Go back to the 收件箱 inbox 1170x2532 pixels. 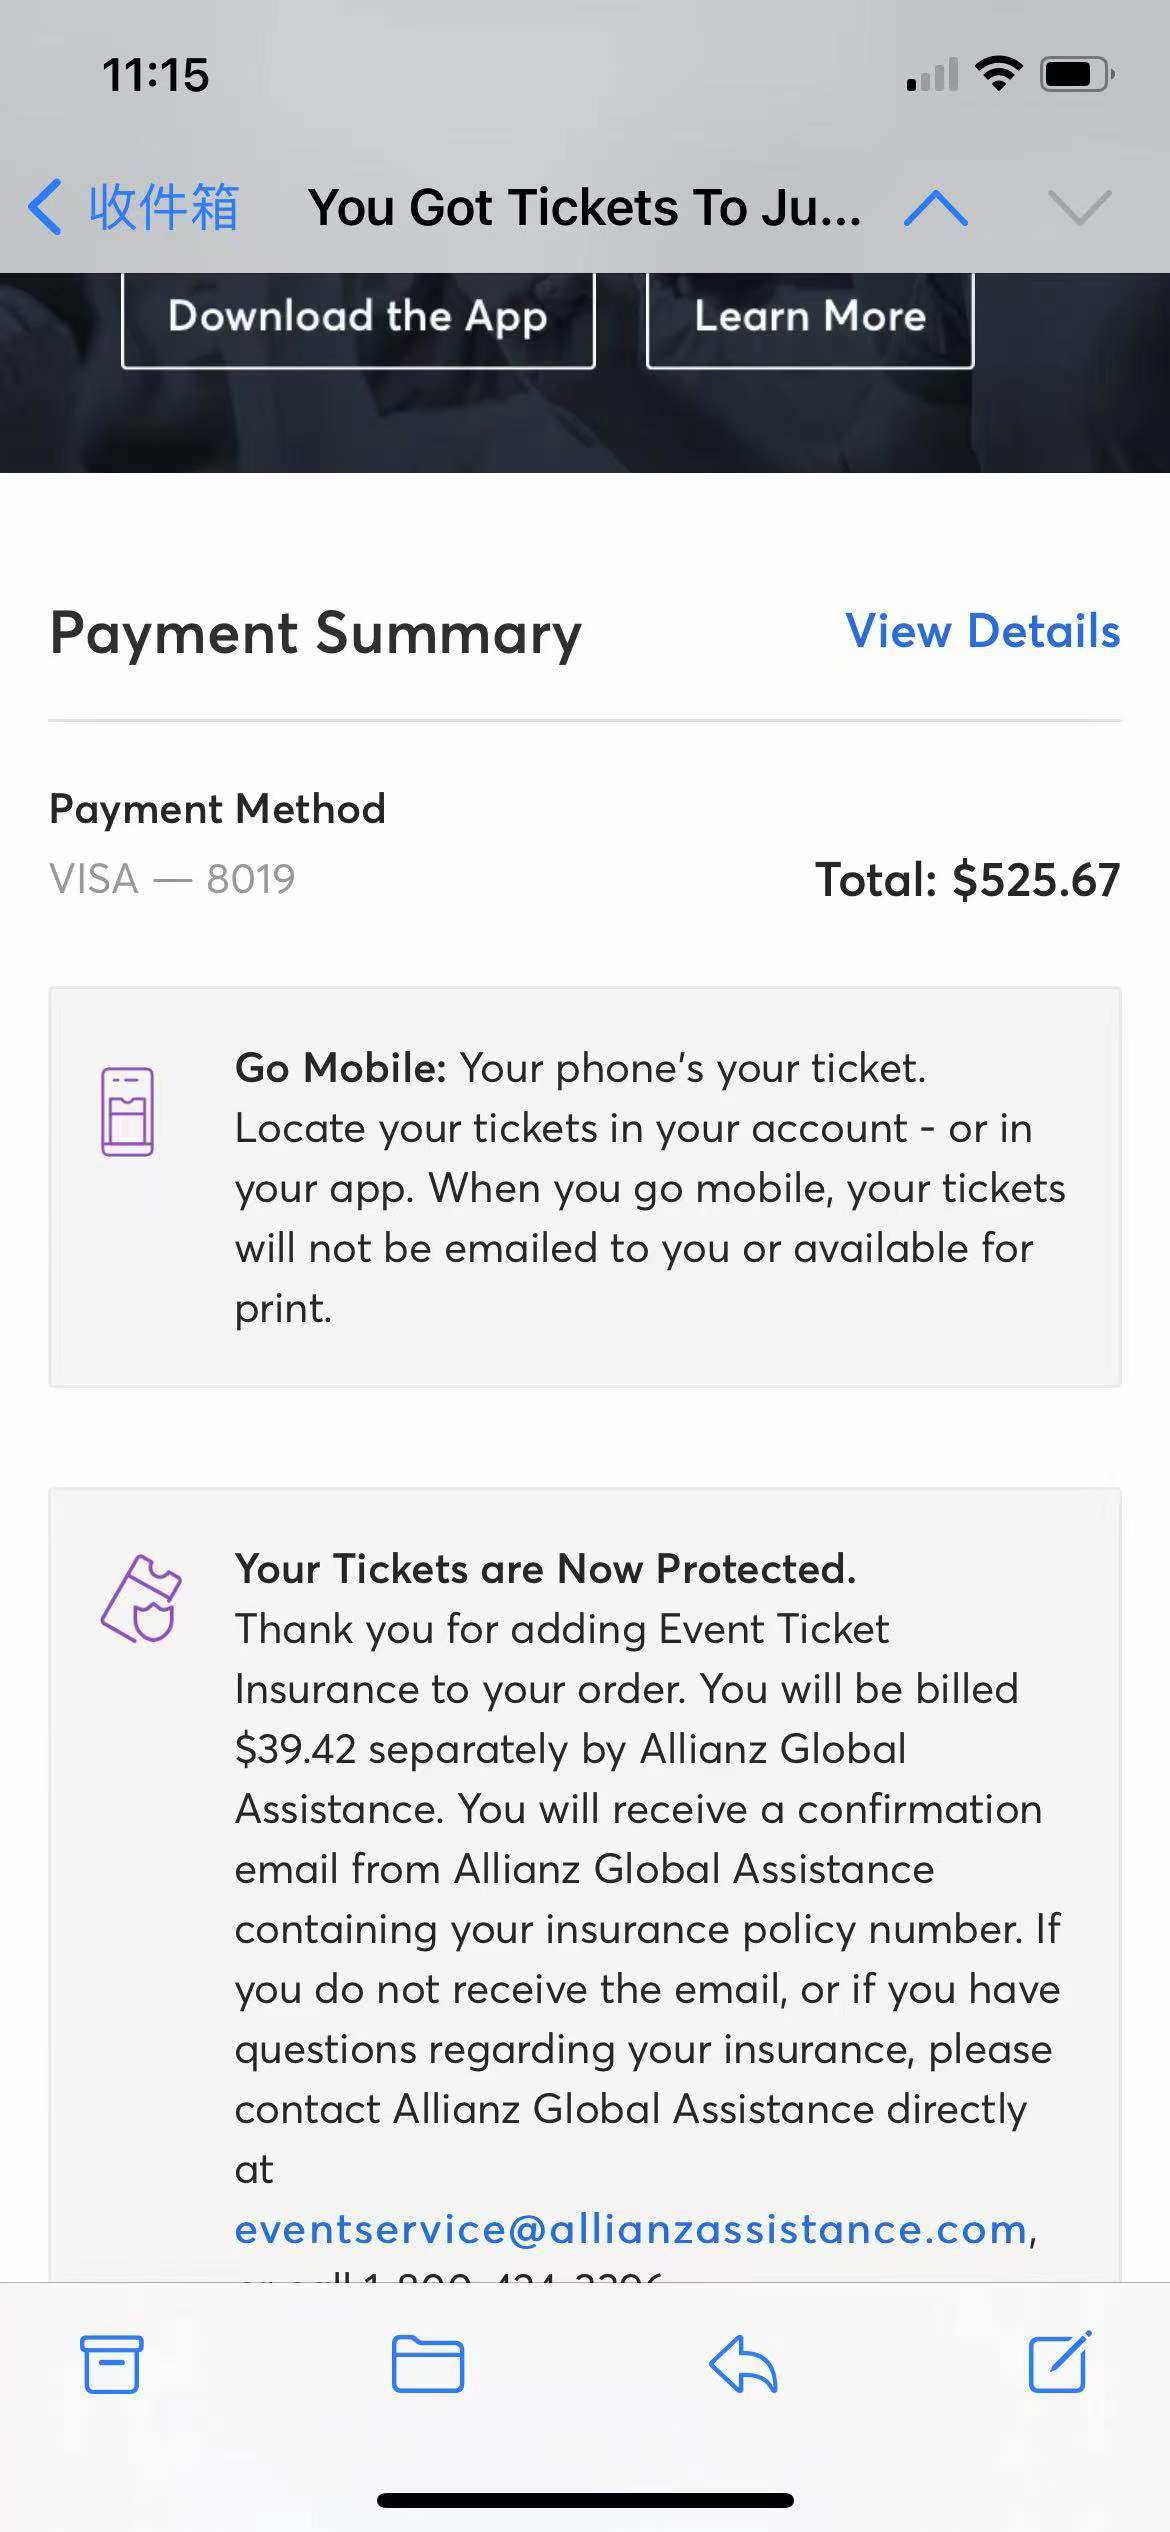click(x=163, y=208)
